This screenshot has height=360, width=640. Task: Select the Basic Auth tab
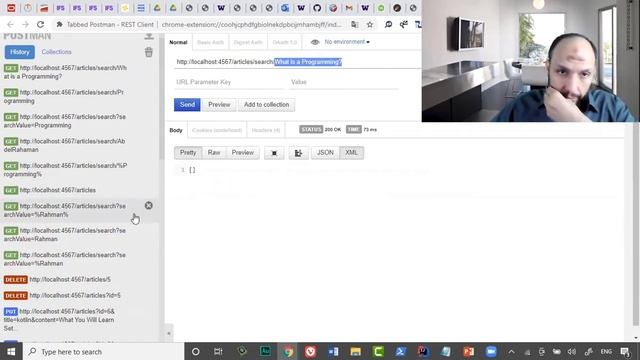[x=210, y=42]
